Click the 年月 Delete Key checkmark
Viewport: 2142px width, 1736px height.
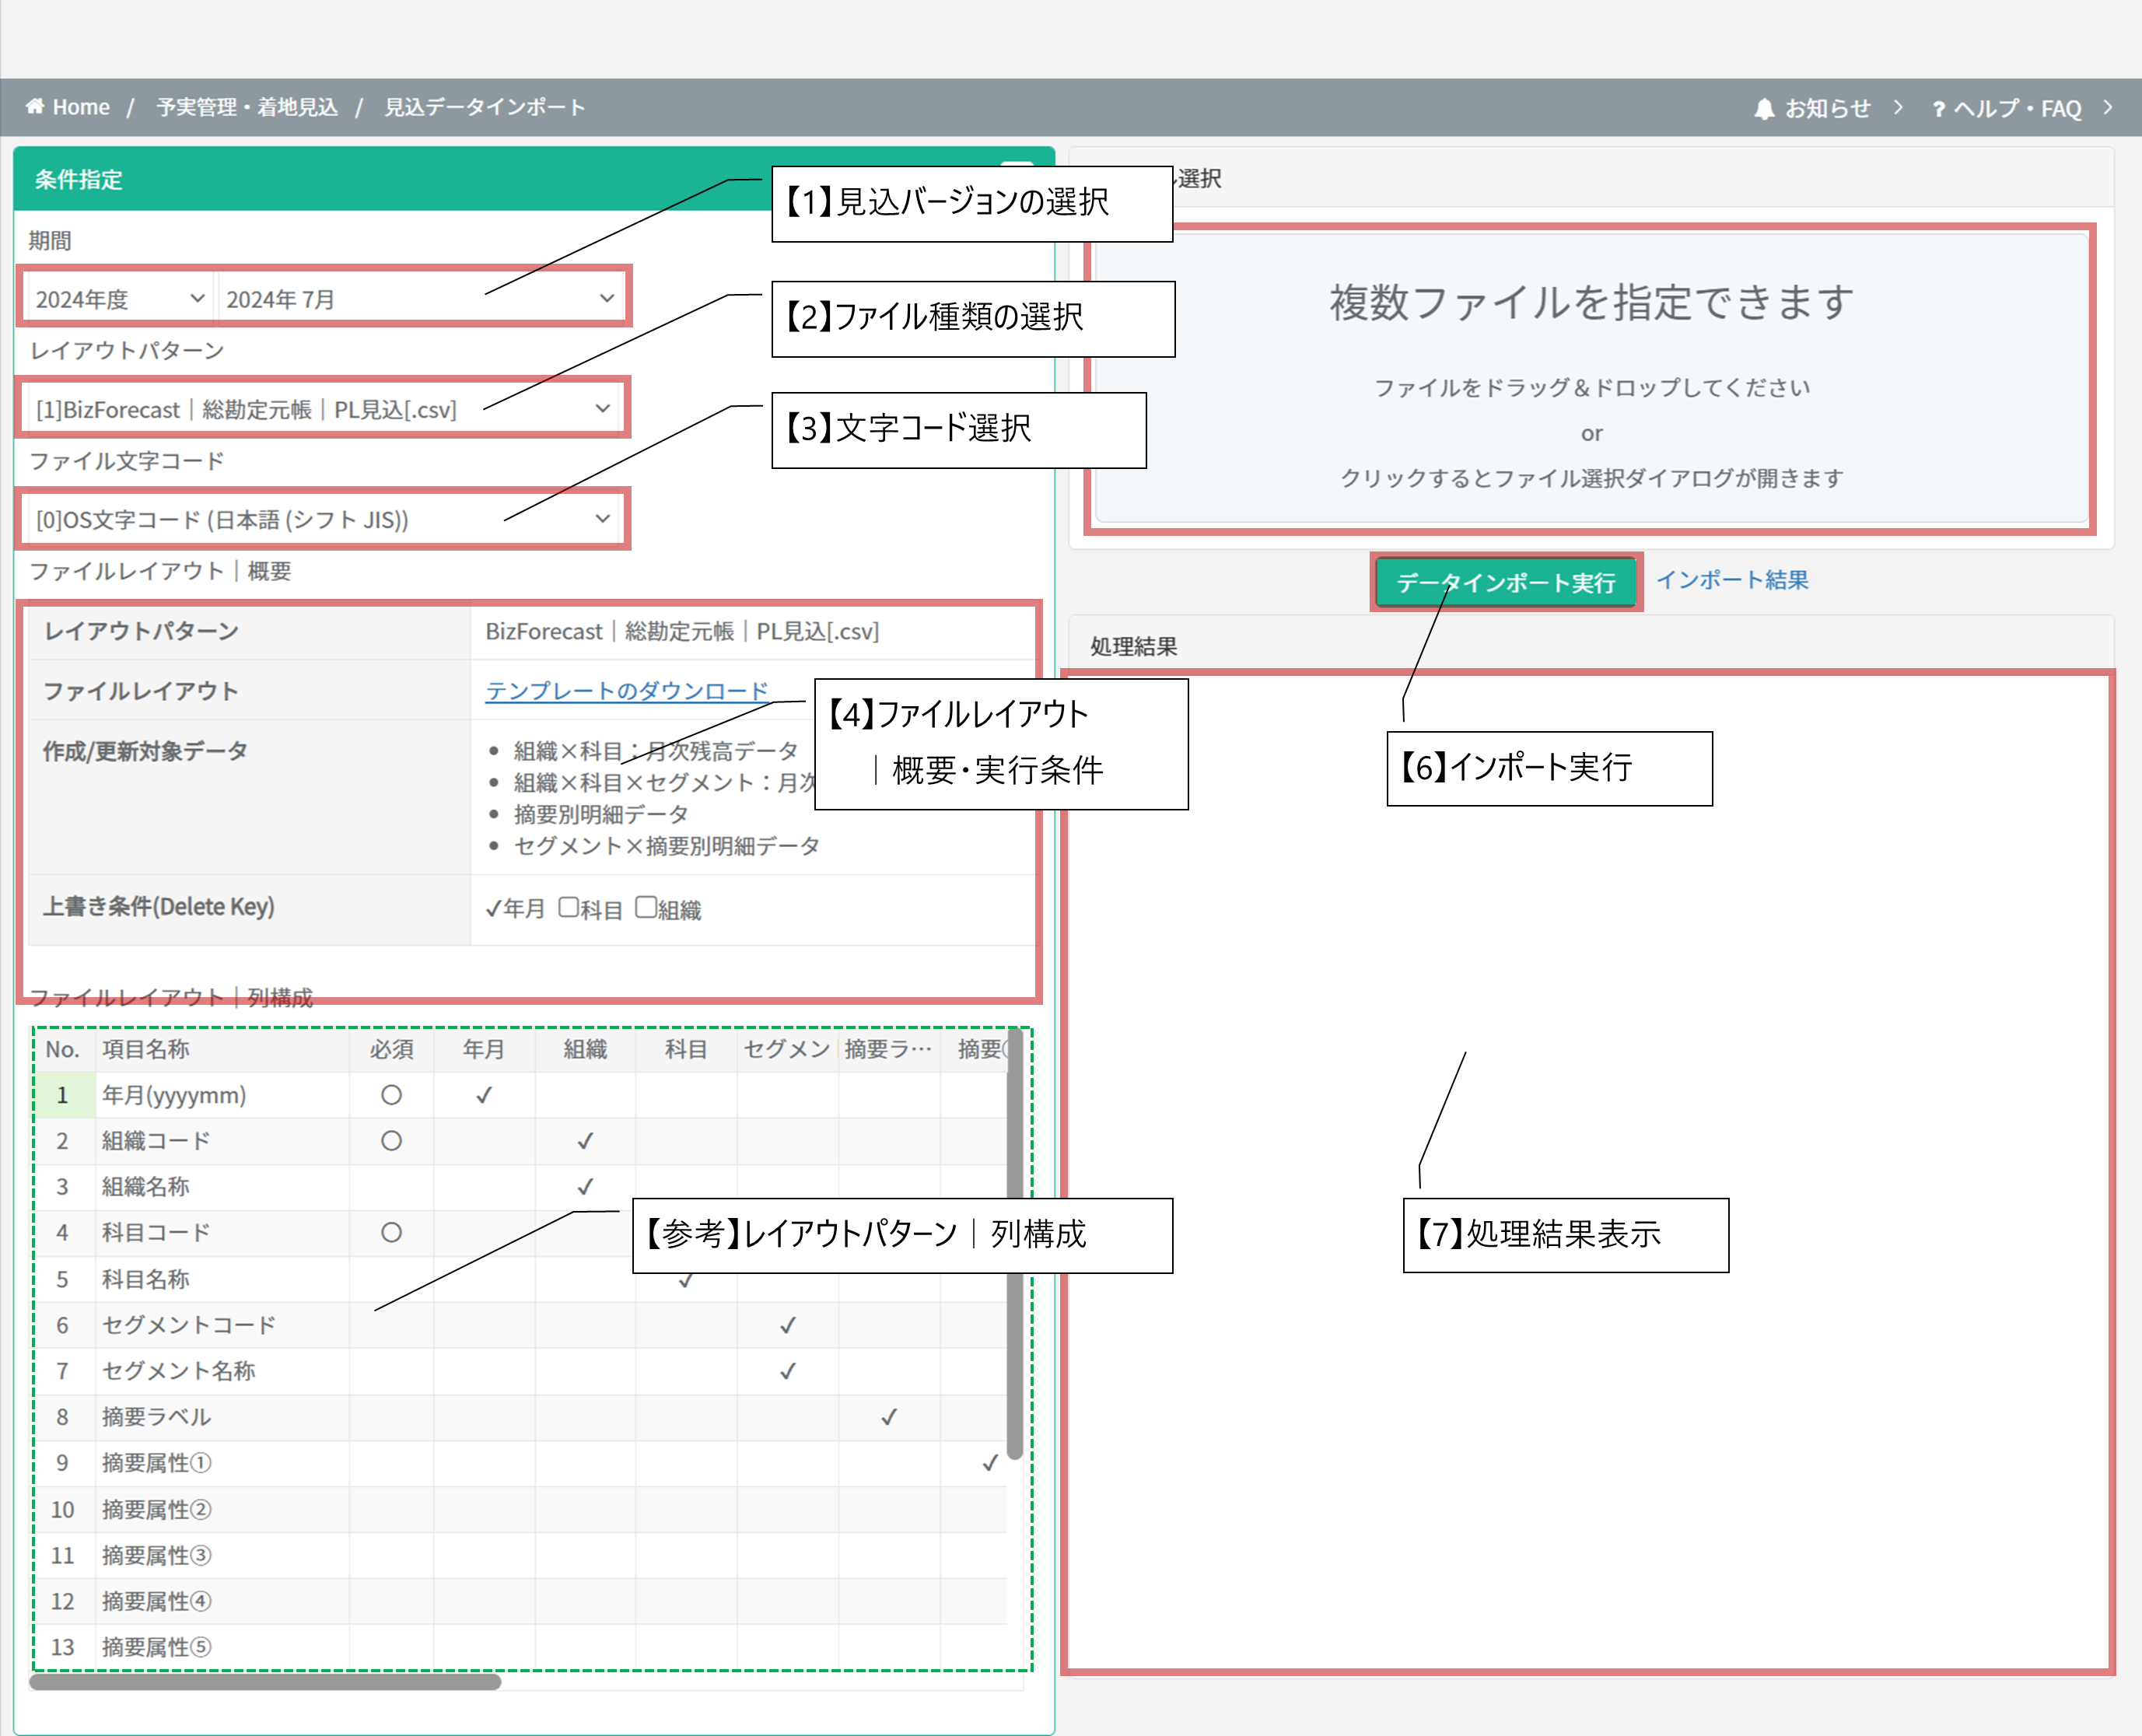493,909
